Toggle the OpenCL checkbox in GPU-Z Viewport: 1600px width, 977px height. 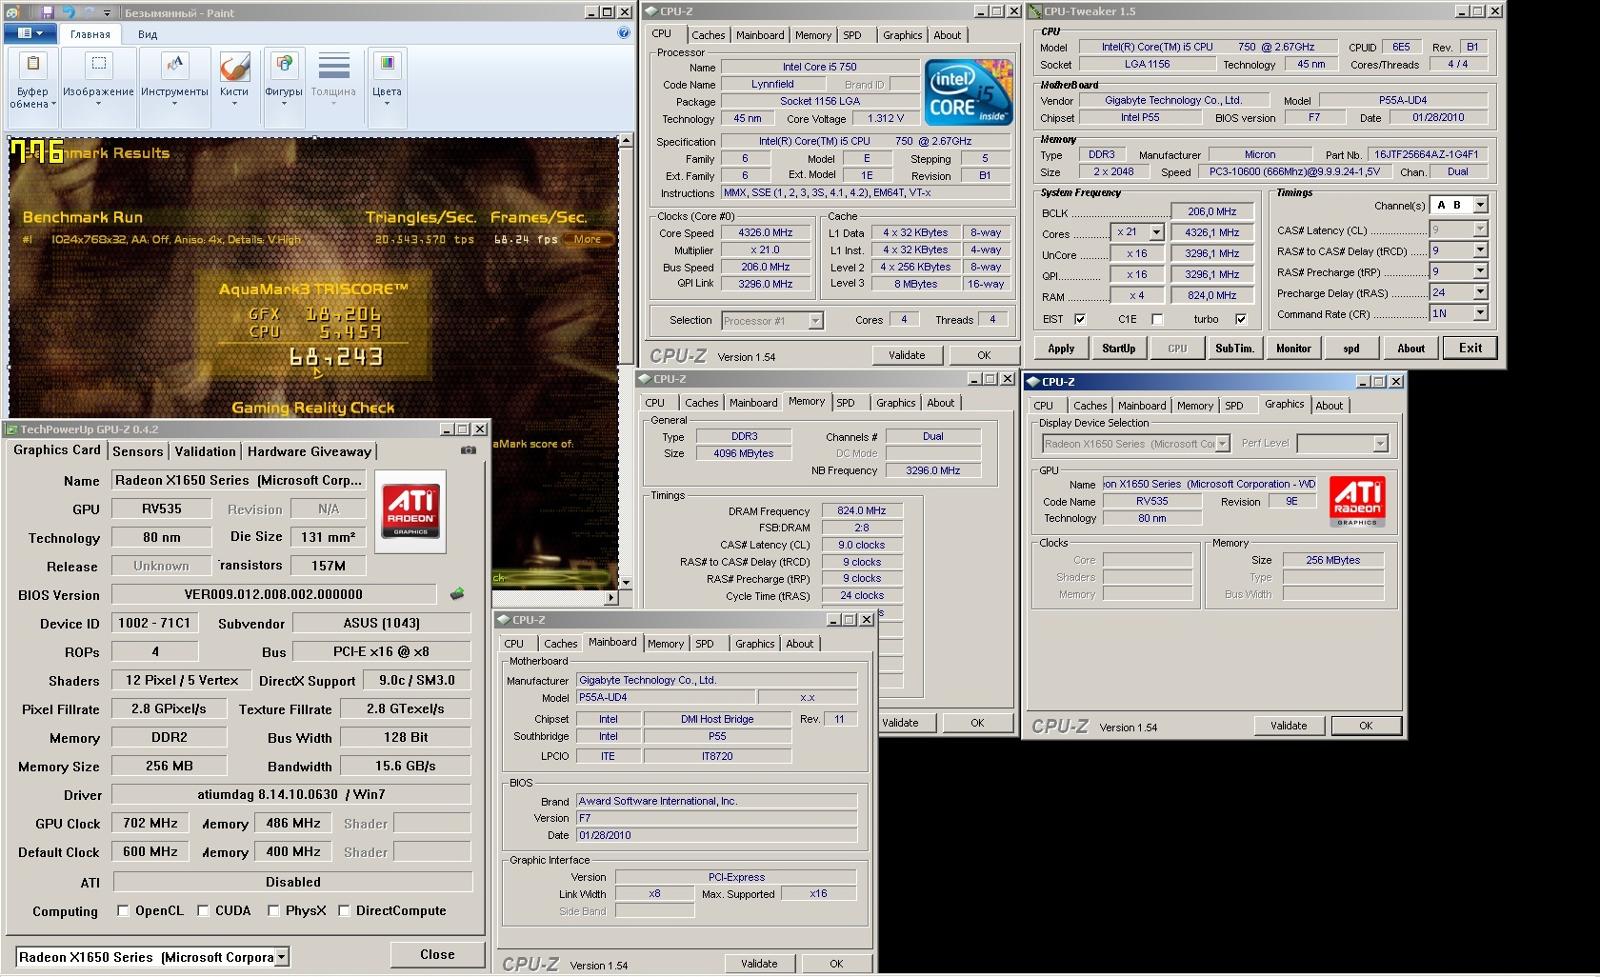pos(123,910)
